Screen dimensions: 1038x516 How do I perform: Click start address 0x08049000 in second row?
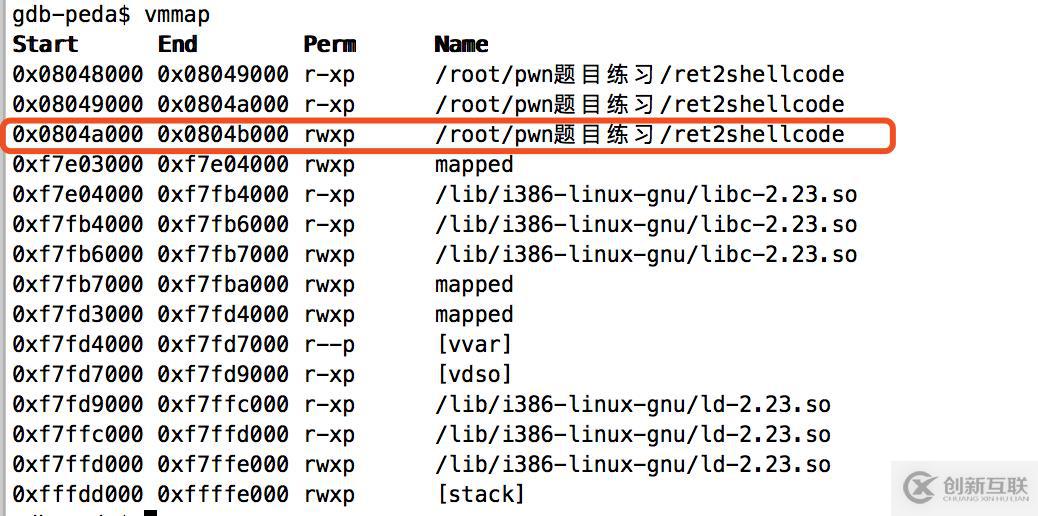(x=77, y=104)
